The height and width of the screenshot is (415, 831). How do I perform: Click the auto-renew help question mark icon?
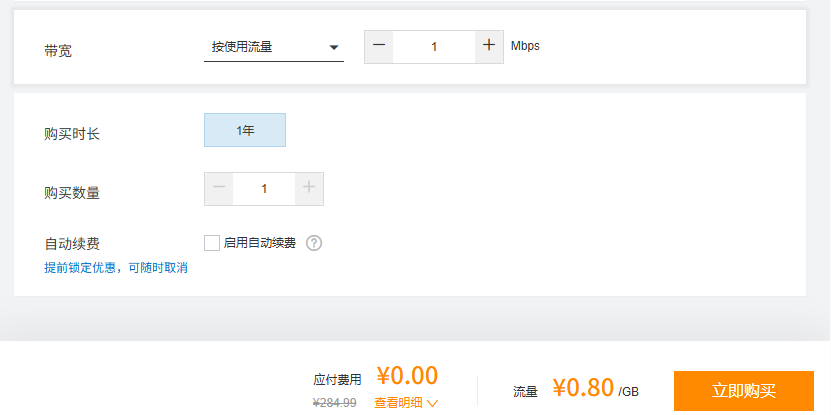(314, 243)
